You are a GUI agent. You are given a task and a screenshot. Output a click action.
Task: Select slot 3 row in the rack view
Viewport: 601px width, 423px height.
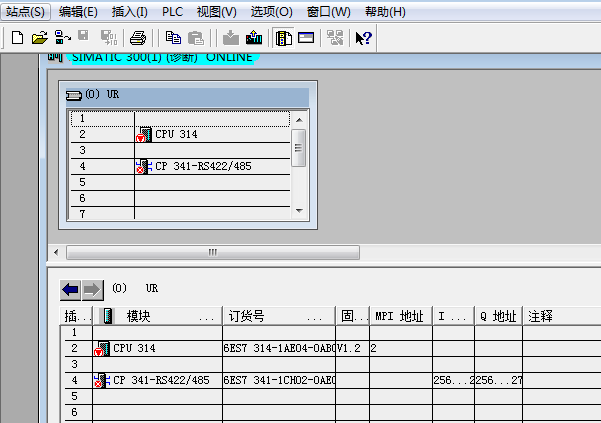[180, 150]
